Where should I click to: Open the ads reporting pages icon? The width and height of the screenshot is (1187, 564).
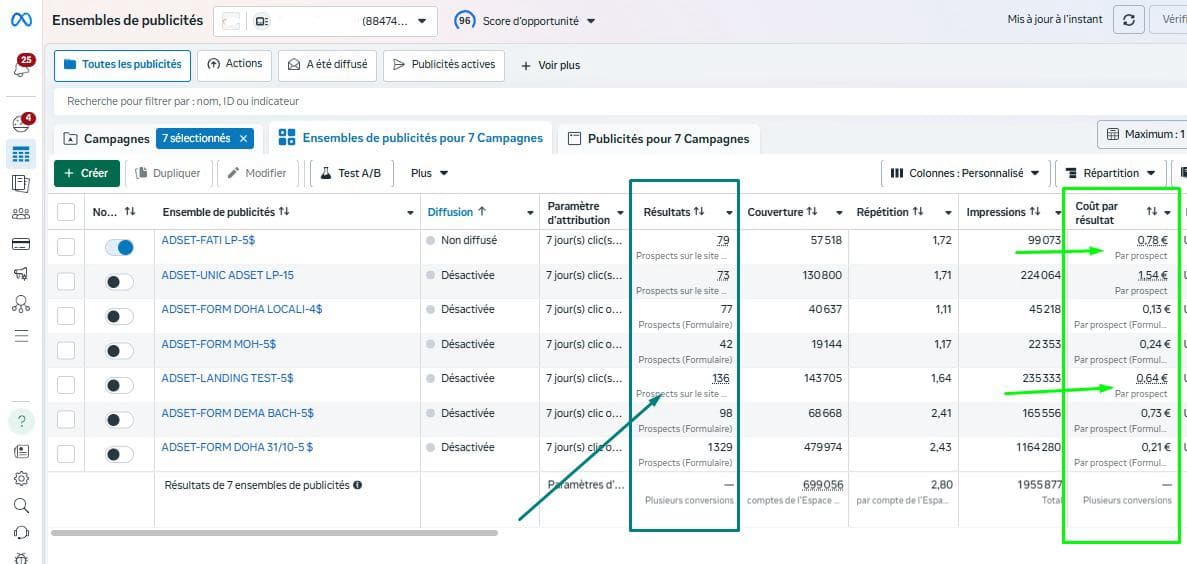tap(21, 183)
